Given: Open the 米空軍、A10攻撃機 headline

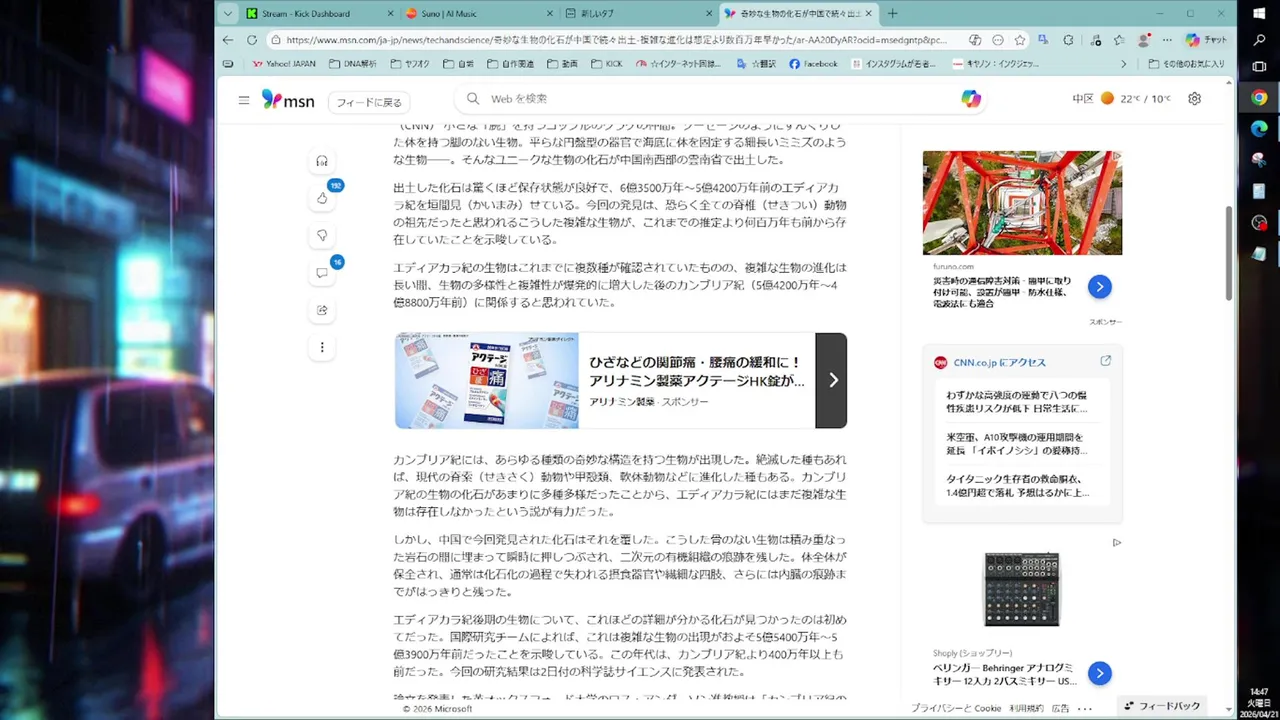Looking at the screenshot, I should click(x=1017, y=444).
